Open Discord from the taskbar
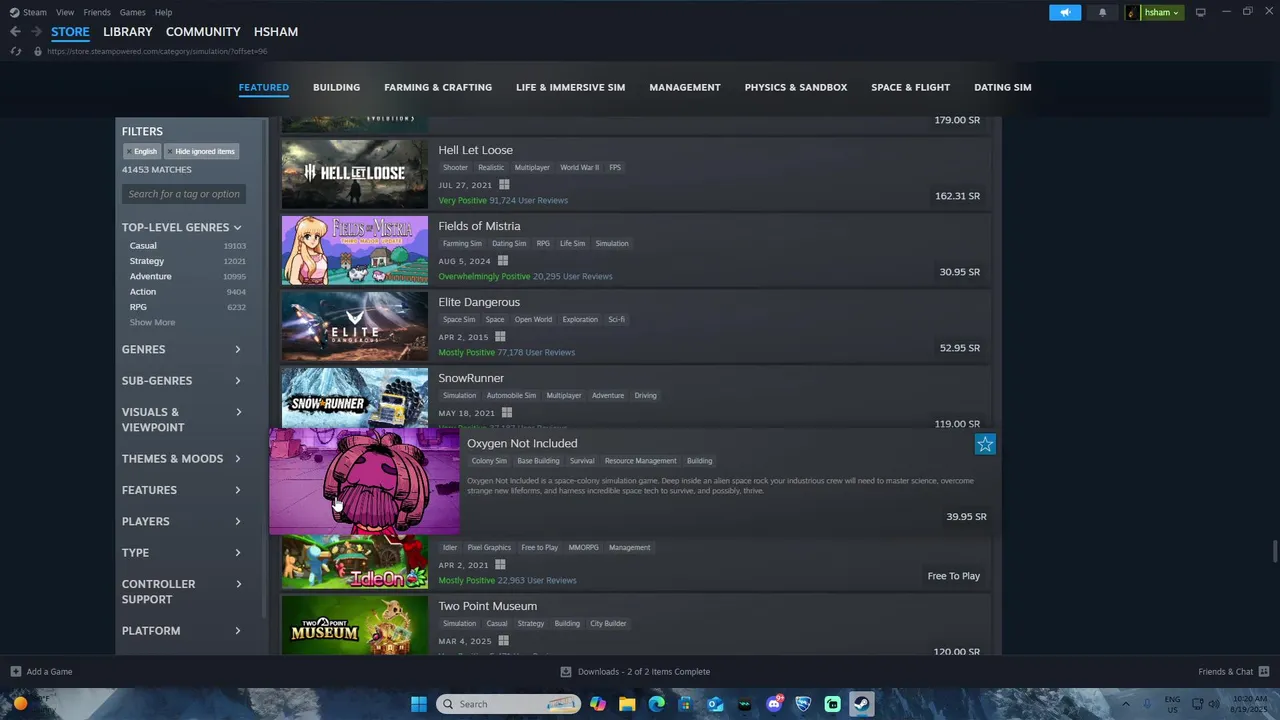This screenshot has height=720, width=1280. [x=774, y=703]
